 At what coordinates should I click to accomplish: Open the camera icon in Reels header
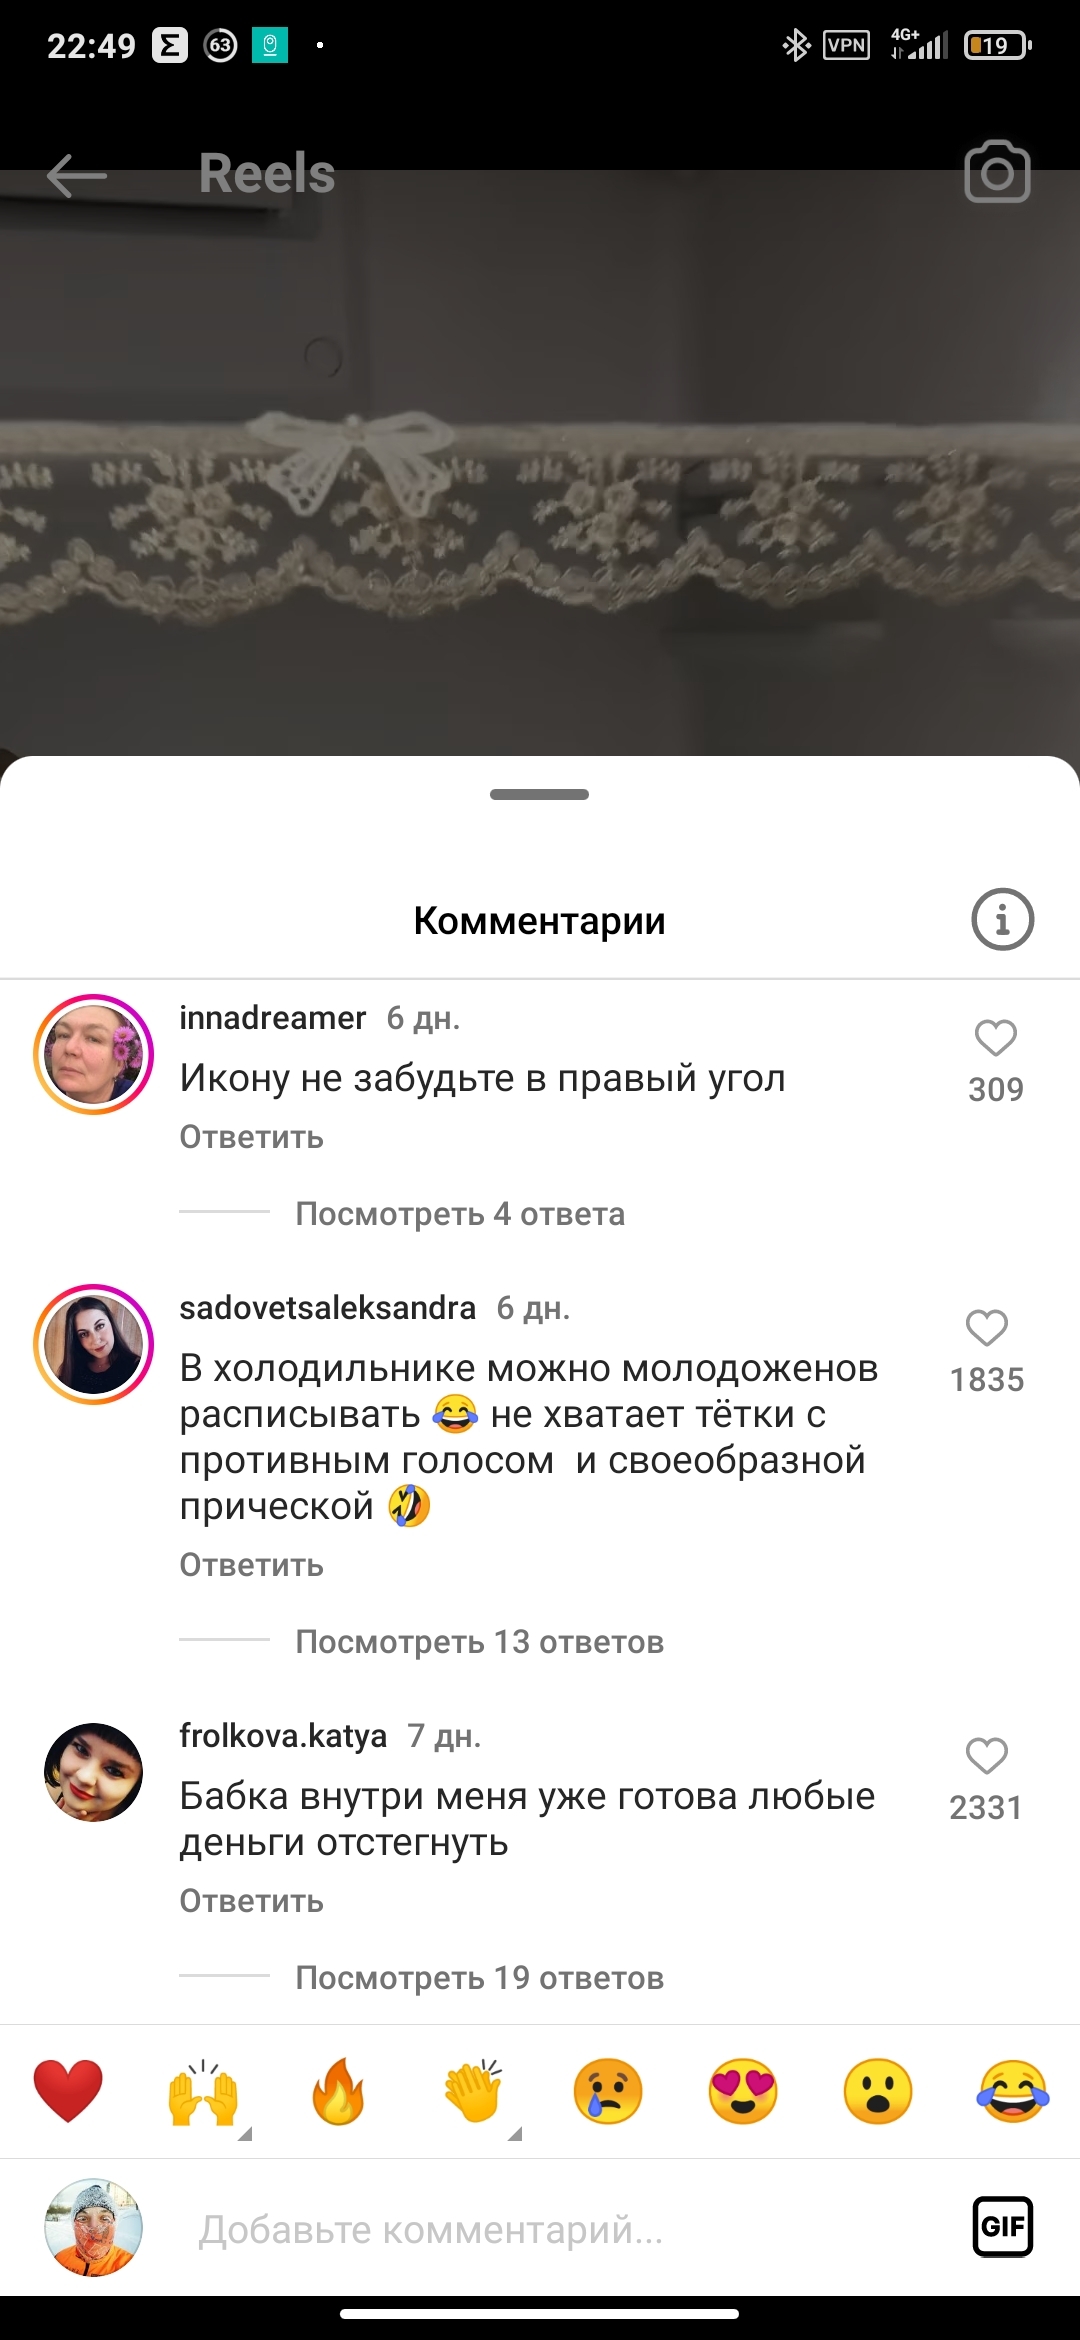[997, 172]
